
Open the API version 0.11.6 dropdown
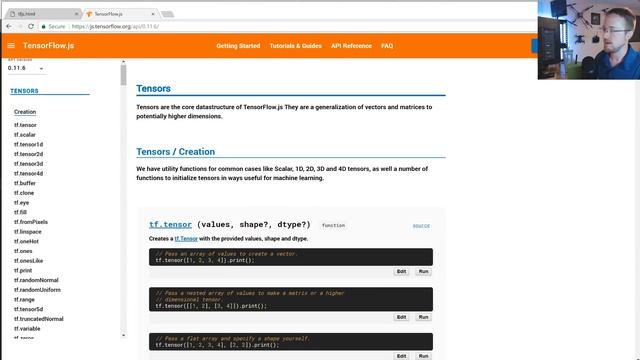tap(26, 68)
